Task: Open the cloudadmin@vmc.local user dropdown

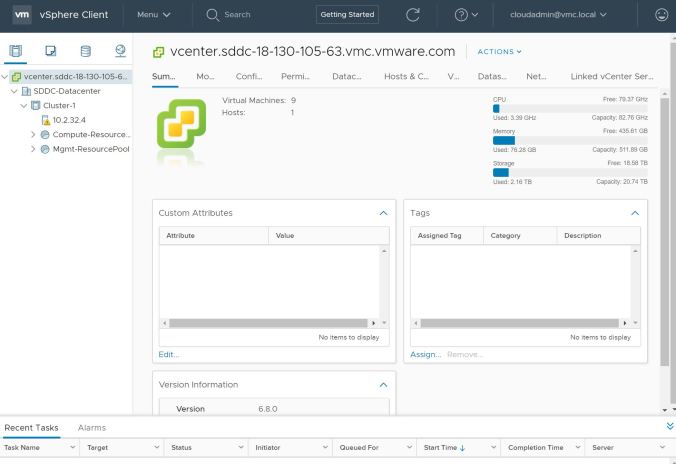Action: coord(572,15)
